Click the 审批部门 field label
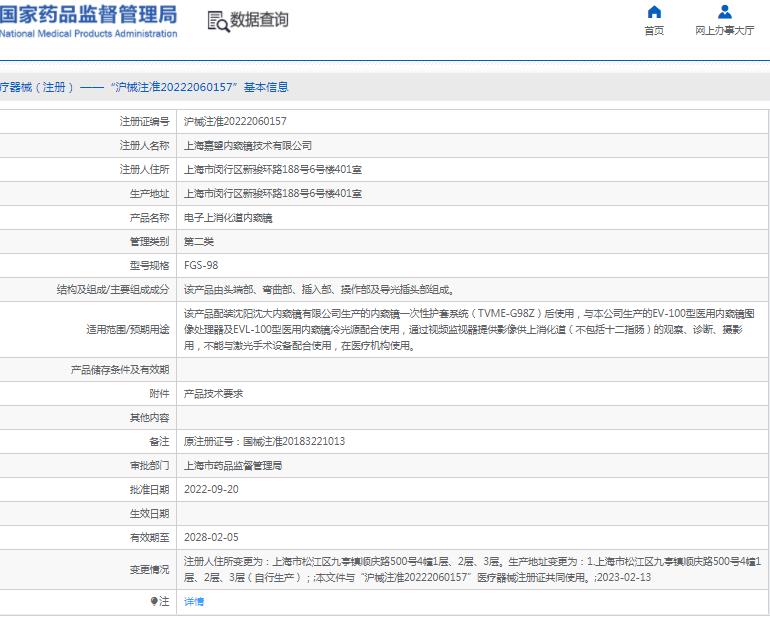Image resolution: width=770 pixels, height=624 pixels. pyautogui.click(x=149, y=465)
